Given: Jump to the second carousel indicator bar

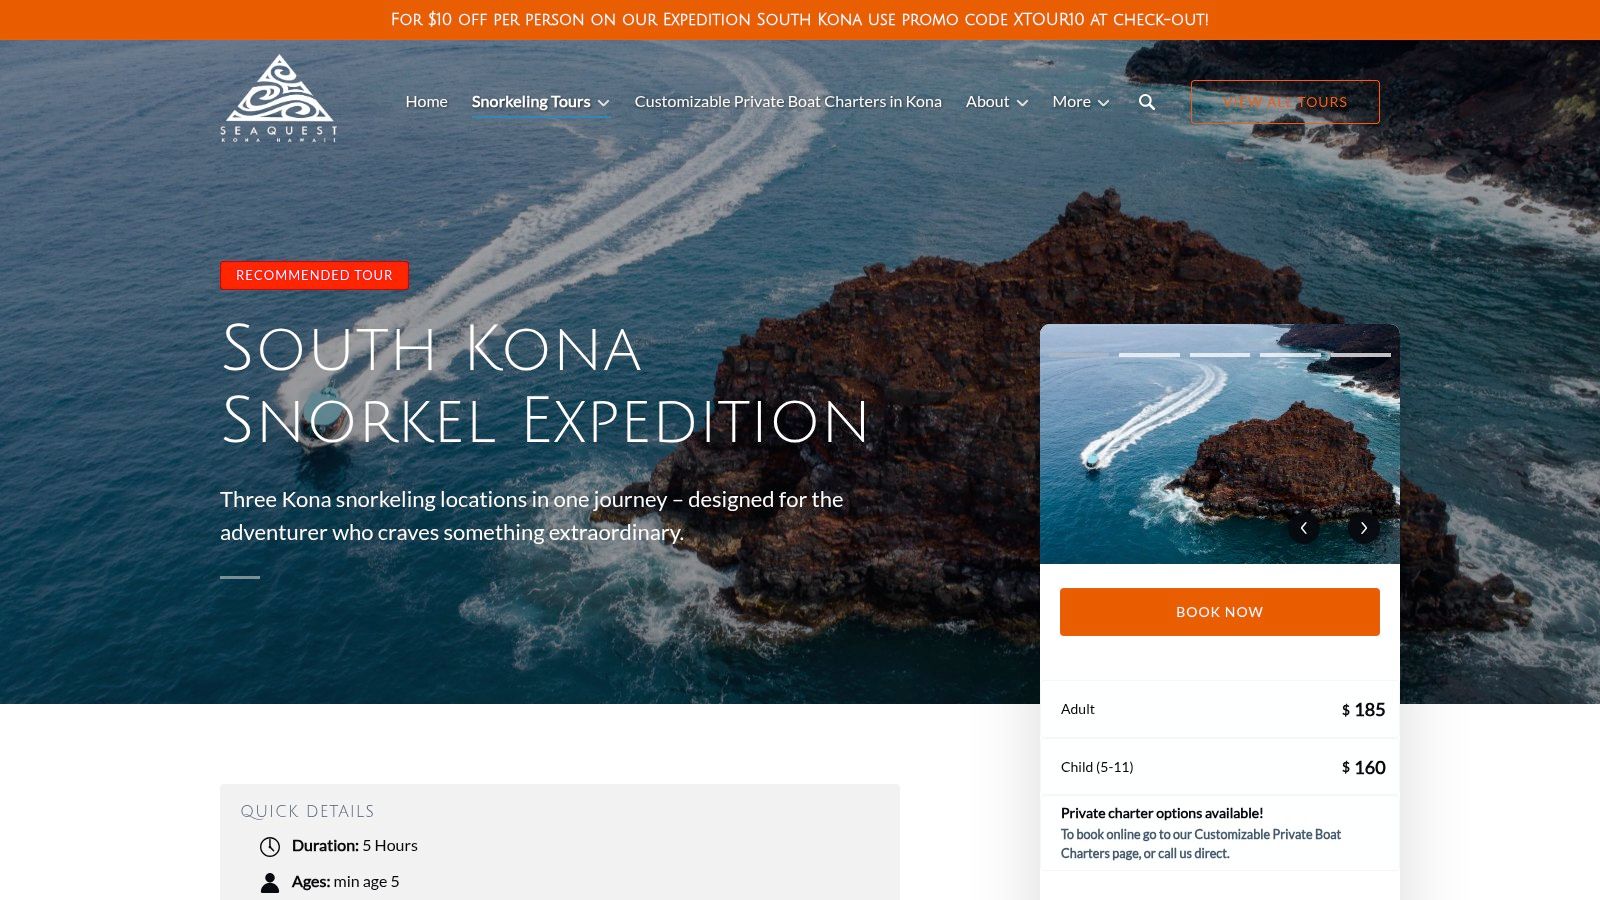Looking at the screenshot, I should coord(1220,355).
